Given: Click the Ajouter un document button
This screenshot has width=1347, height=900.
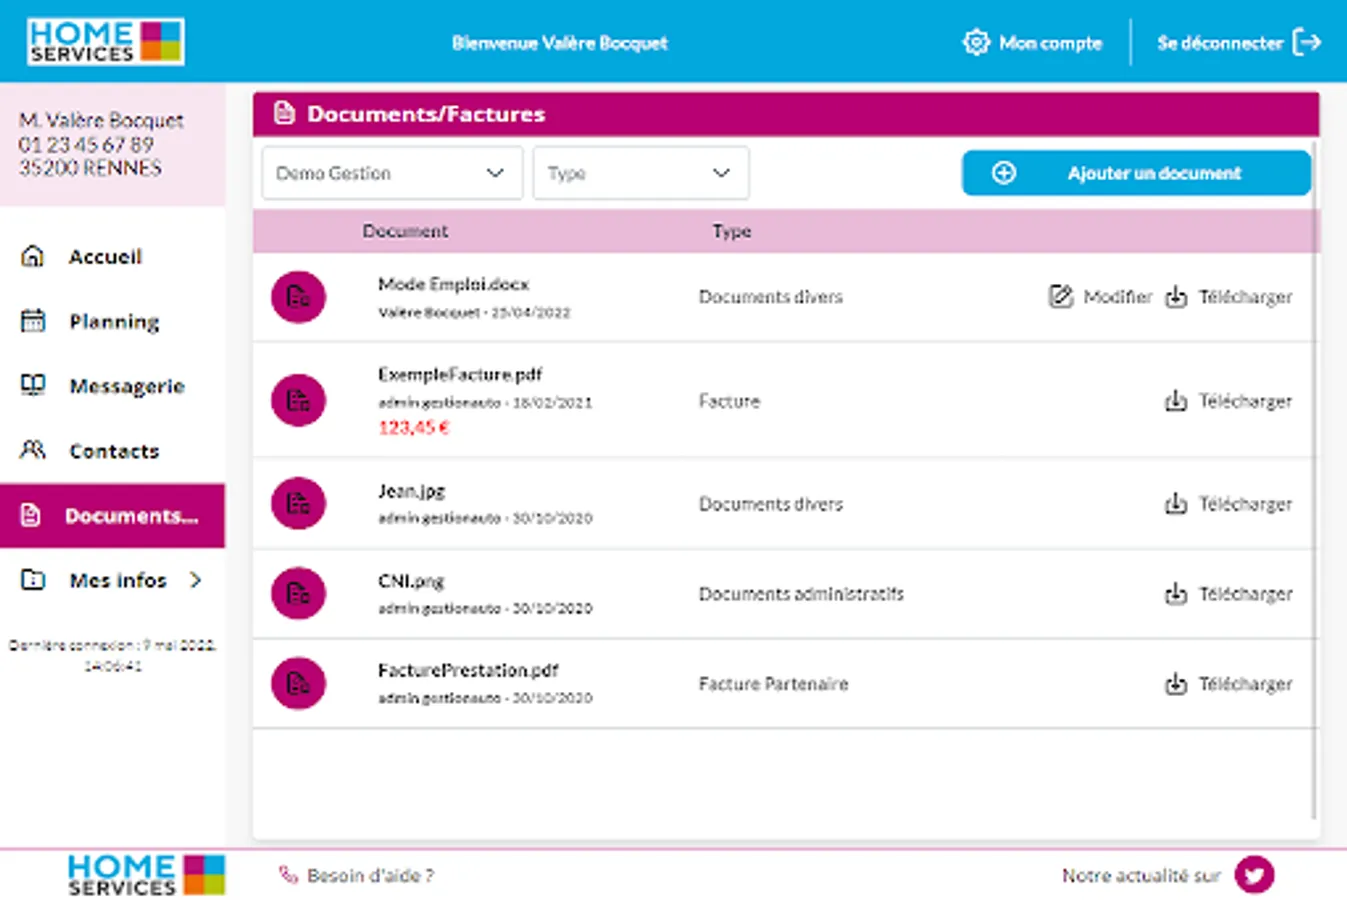Looking at the screenshot, I should (x=1136, y=173).
